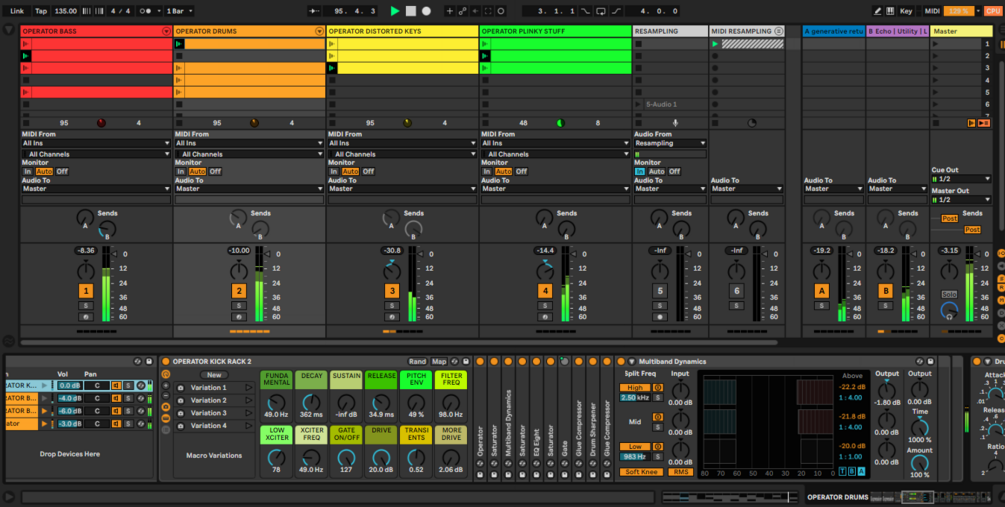Open All Channels dropdown on OPERATOR DRUMS
The width and height of the screenshot is (1005, 507).
[249, 154]
